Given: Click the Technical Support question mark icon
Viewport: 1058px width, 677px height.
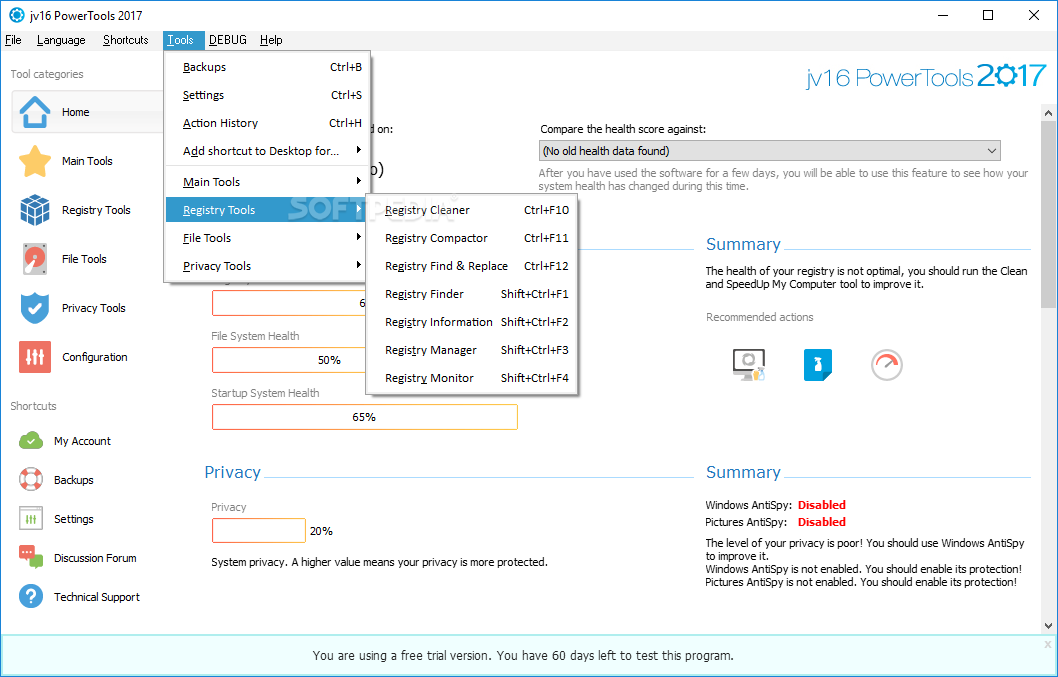Looking at the screenshot, I should tap(31, 597).
